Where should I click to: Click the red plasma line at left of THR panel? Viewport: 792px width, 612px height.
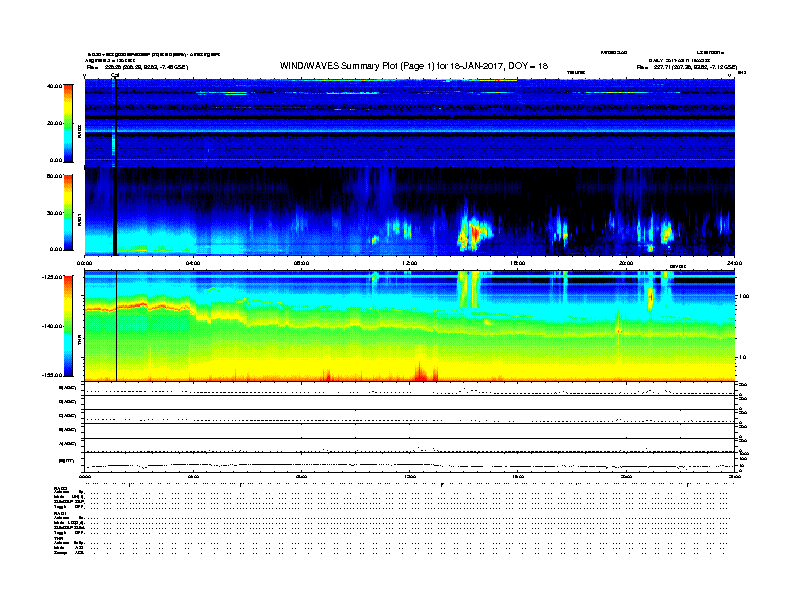[137, 307]
